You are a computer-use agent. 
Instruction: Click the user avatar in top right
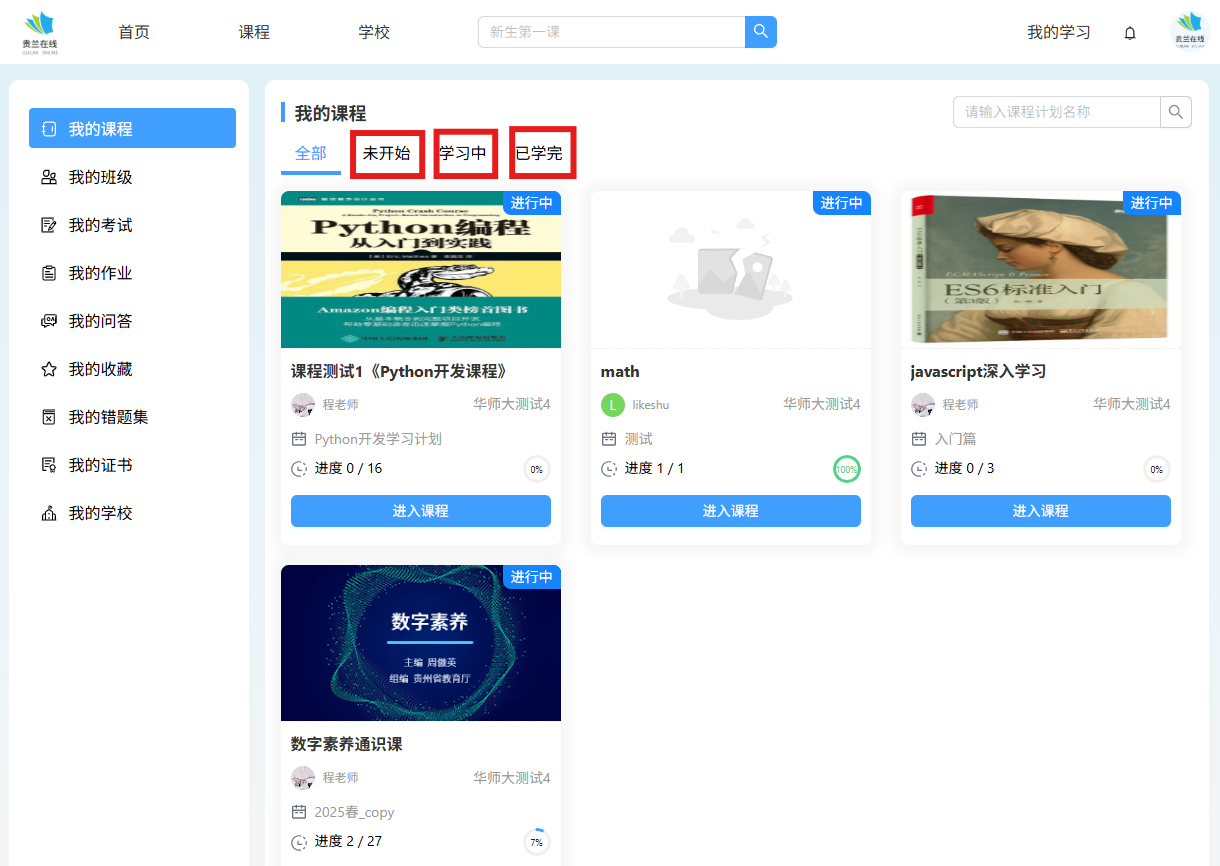click(1190, 32)
